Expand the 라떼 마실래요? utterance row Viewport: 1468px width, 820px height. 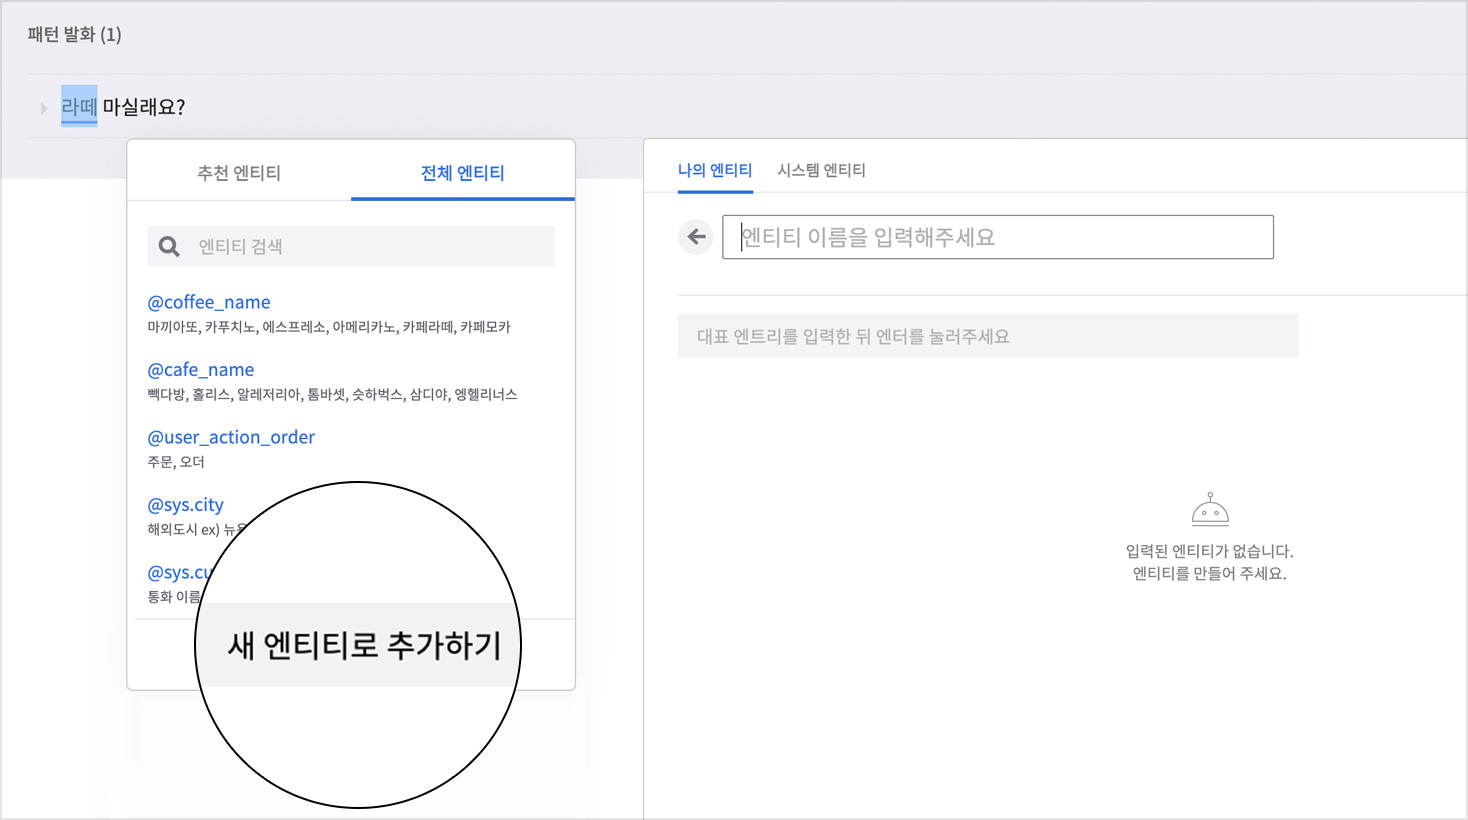[43, 108]
